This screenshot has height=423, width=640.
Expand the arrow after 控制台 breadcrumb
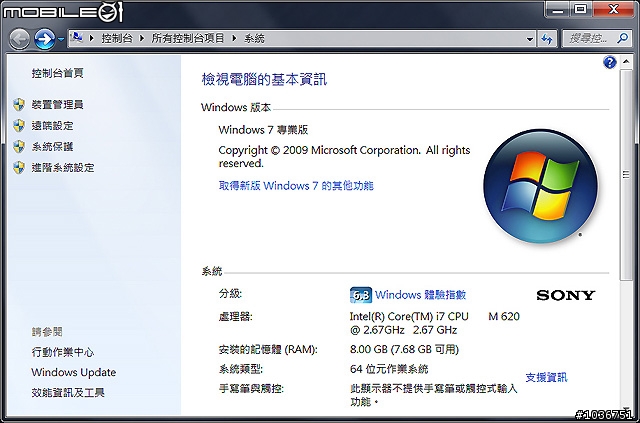point(142,38)
